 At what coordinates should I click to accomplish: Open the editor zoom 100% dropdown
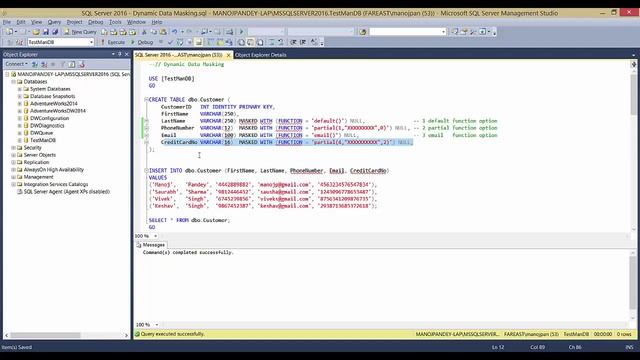(156, 236)
